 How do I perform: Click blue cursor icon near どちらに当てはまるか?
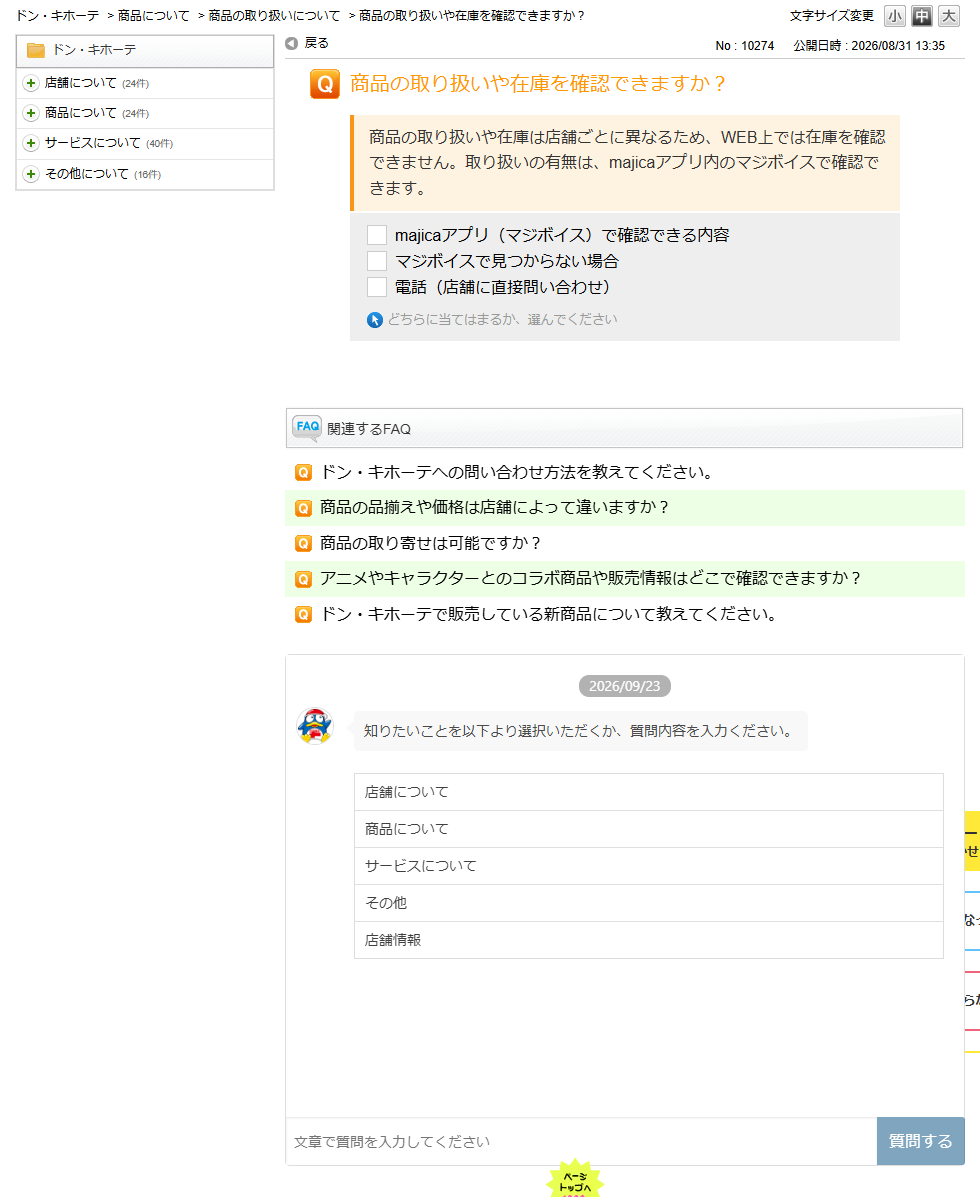tap(375, 320)
